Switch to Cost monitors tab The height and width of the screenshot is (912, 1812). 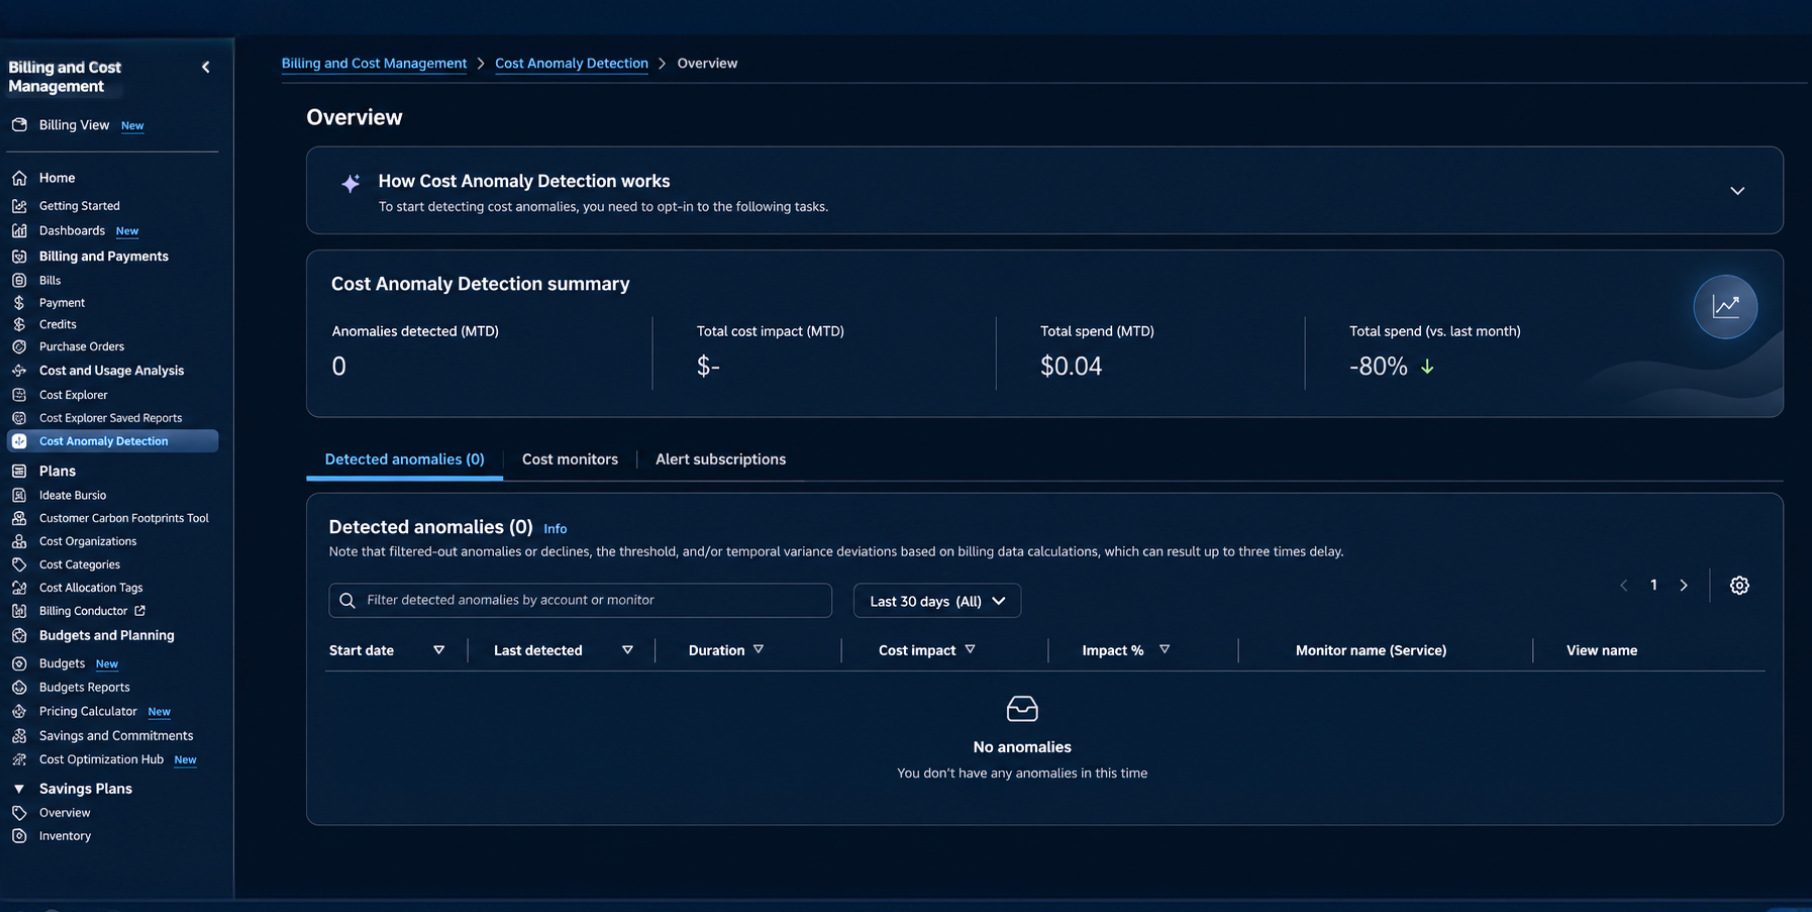(570, 460)
